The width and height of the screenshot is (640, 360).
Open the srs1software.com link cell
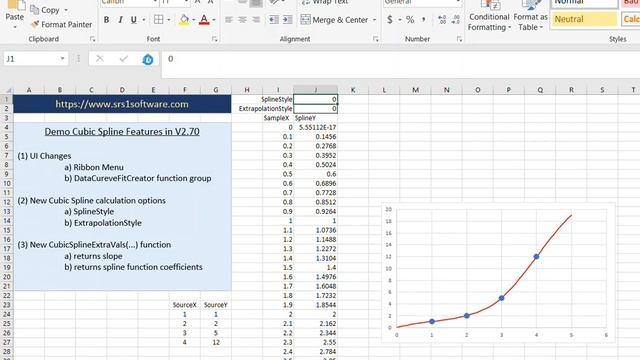click(x=122, y=104)
